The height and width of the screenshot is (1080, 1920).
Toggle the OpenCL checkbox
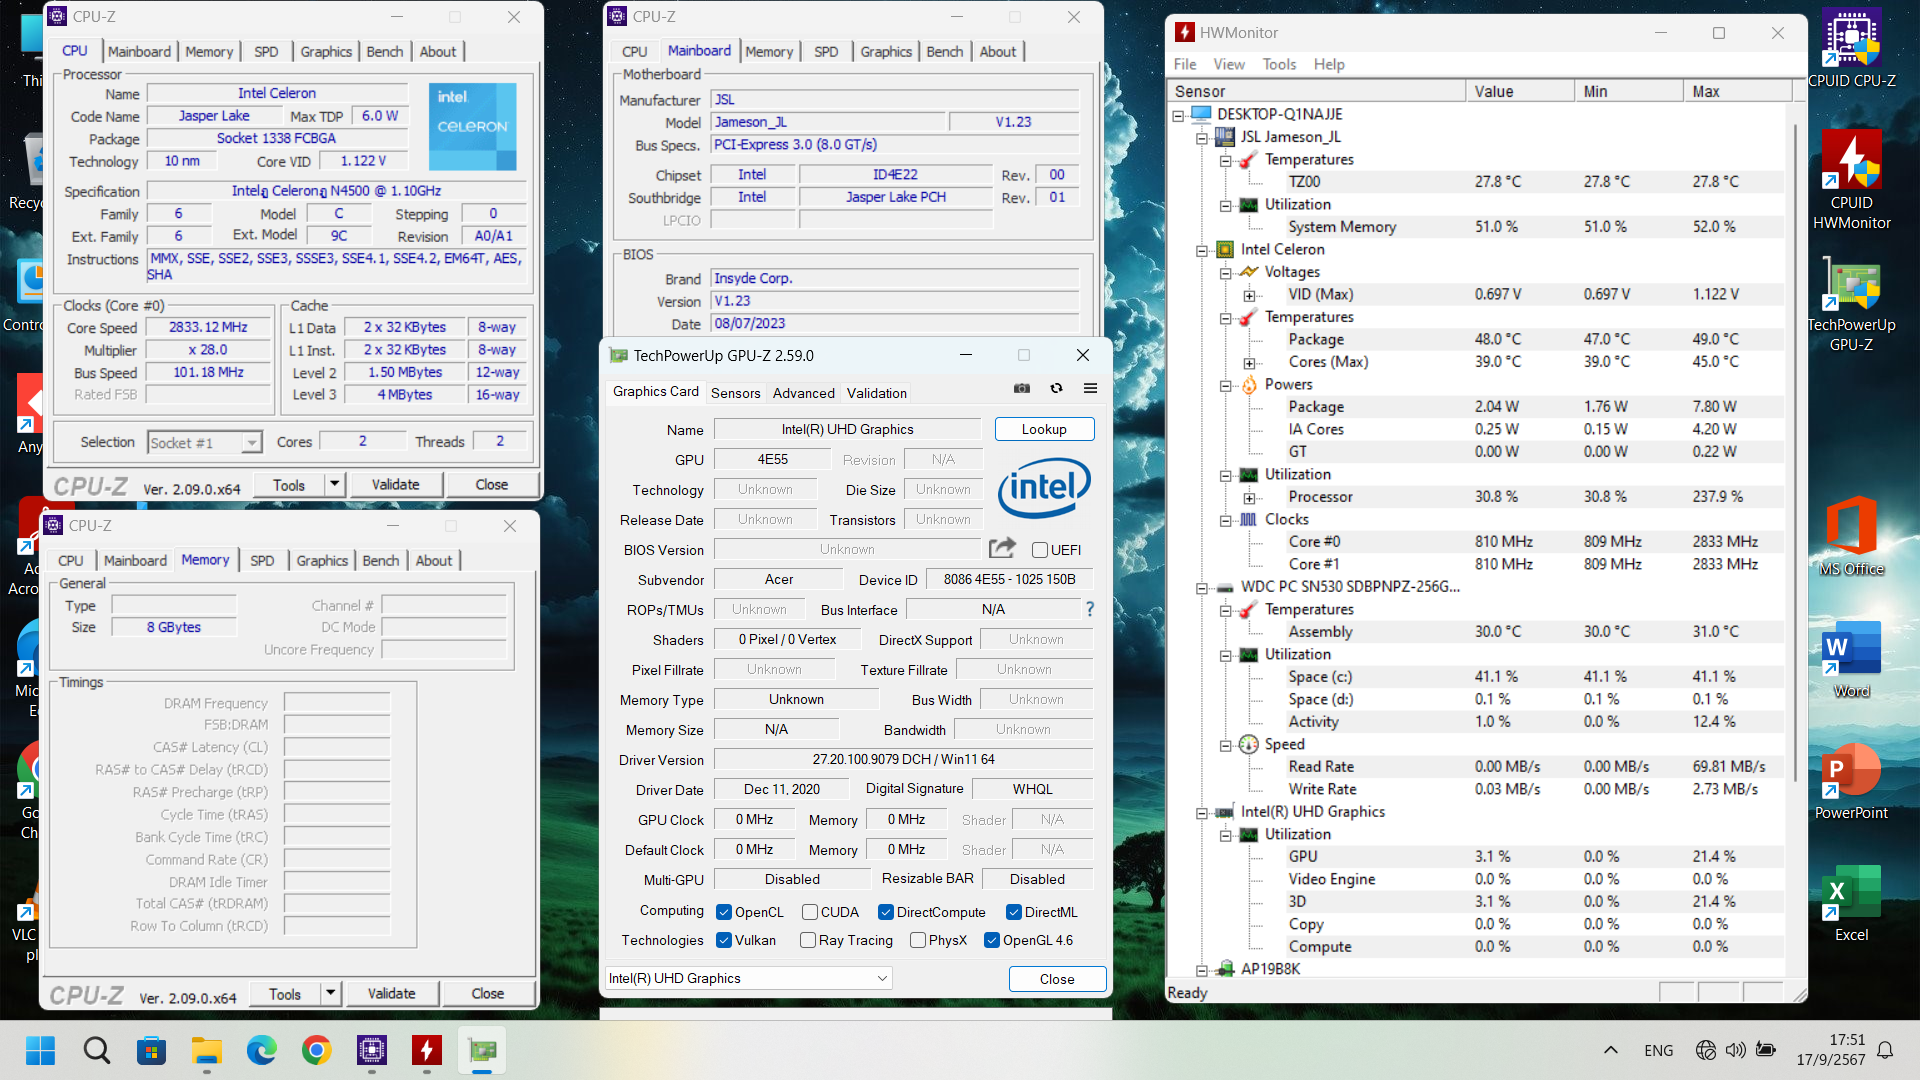pos(724,912)
